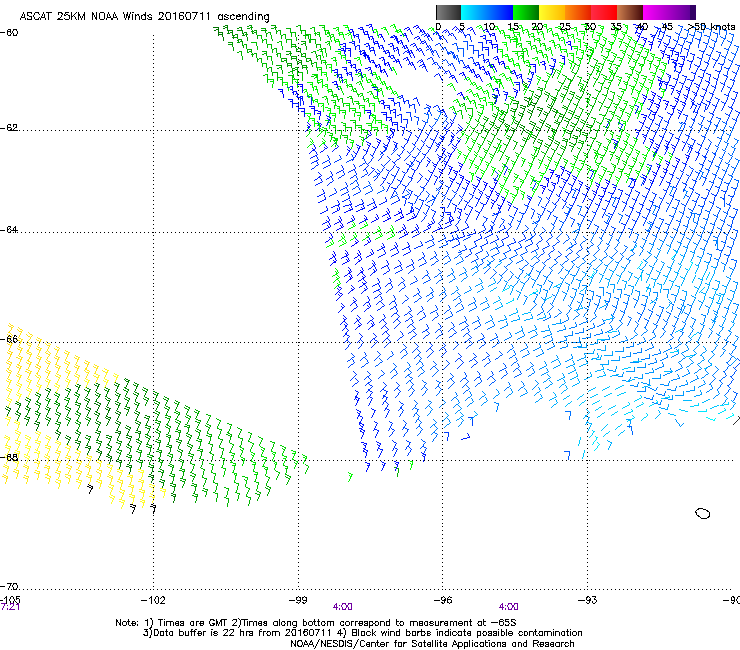Image resolution: width=740 pixels, height=650 pixels.
Task: Click the "-105" longitude label
Action: (10, 599)
